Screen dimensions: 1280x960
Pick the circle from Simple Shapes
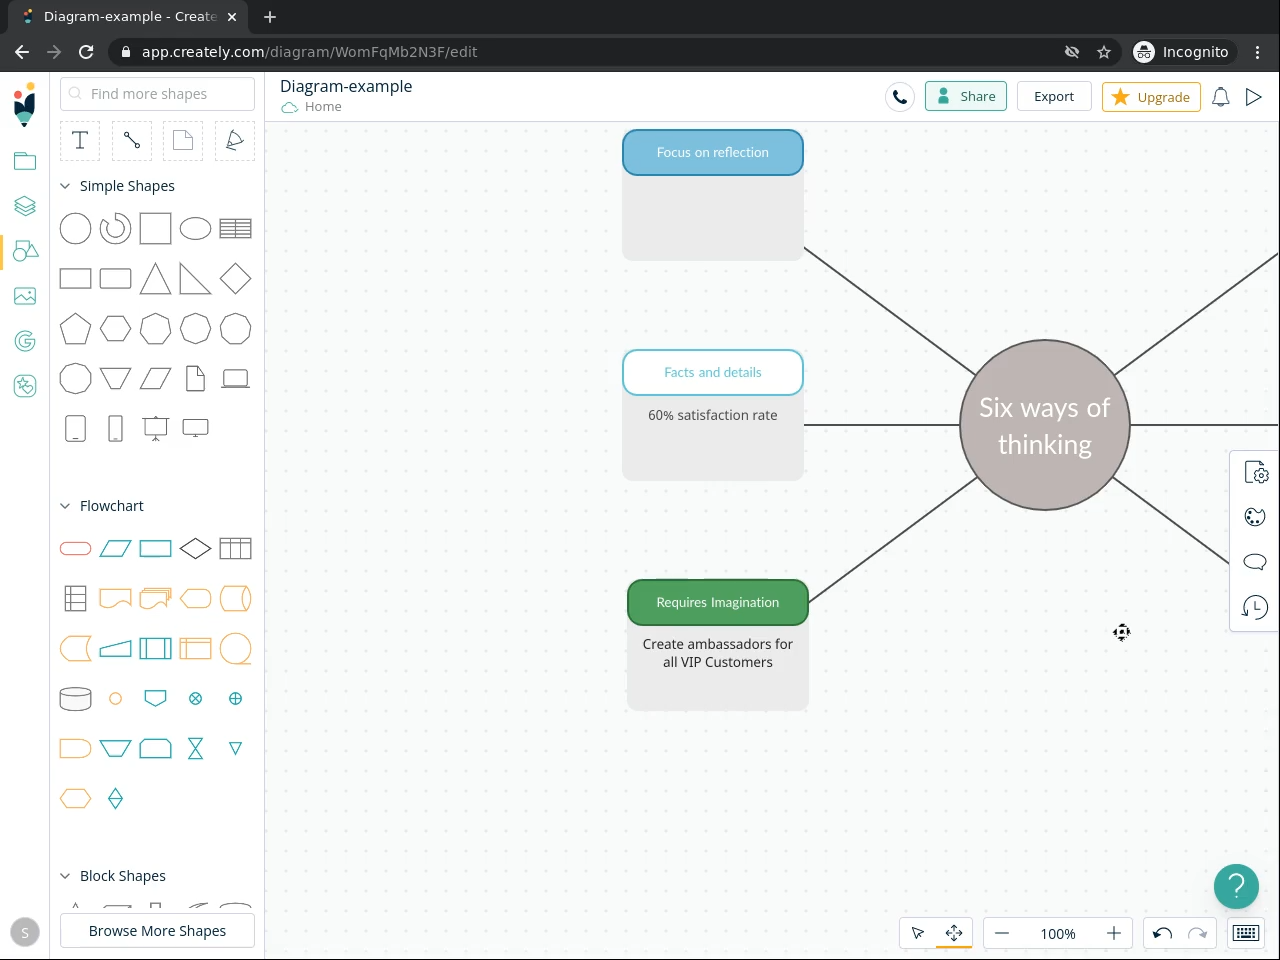tap(75, 229)
